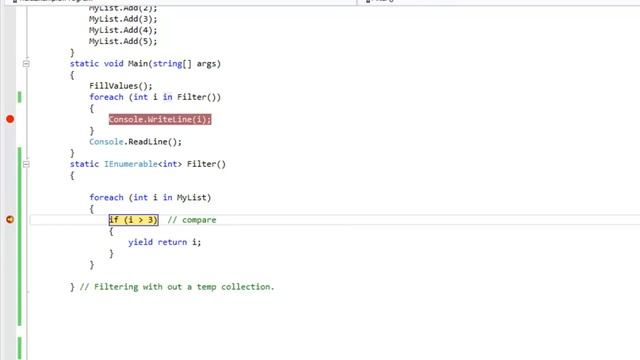Collapse the Main method outline region
Image resolution: width=640 pixels, height=360 pixels.
pos(26,64)
